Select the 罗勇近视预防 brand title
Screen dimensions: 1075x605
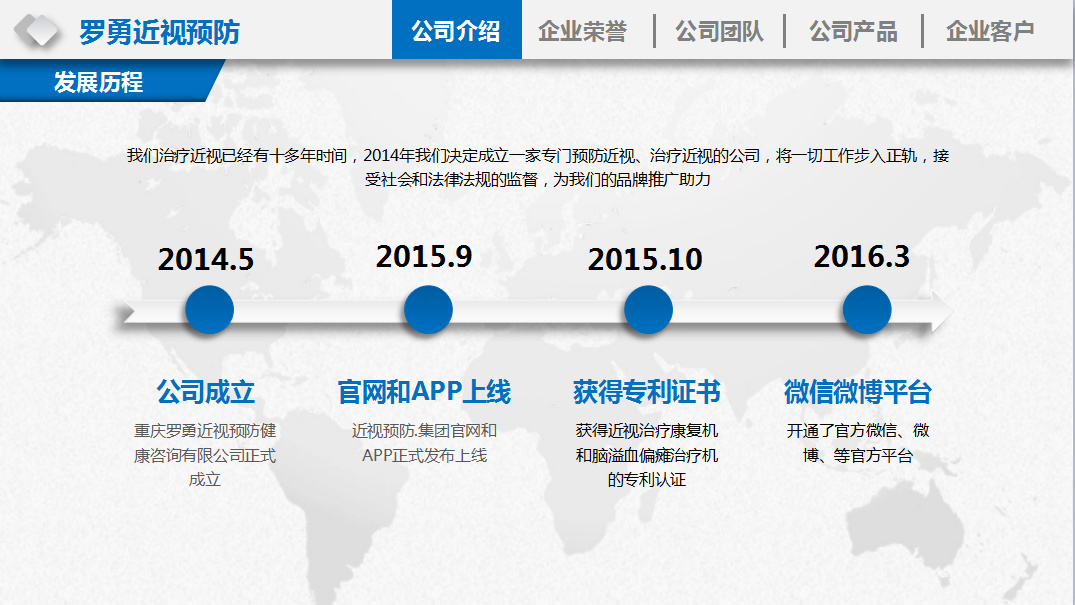point(159,32)
